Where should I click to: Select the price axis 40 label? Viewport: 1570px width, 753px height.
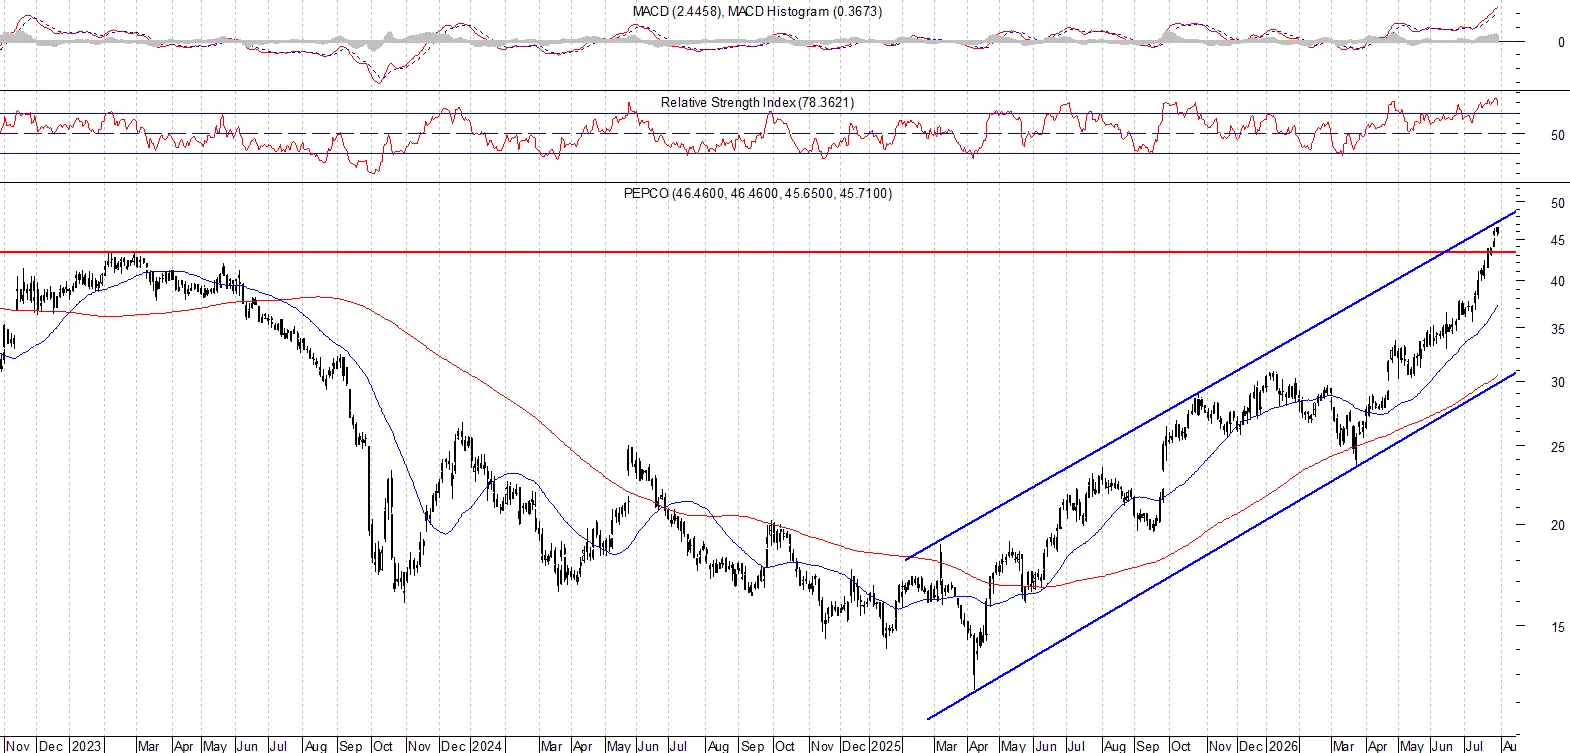pos(1558,281)
